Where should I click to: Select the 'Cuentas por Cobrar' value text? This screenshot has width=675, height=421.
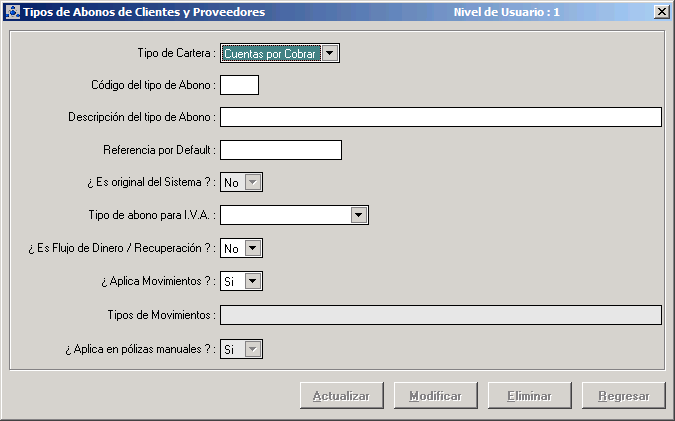tap(271, 53)
